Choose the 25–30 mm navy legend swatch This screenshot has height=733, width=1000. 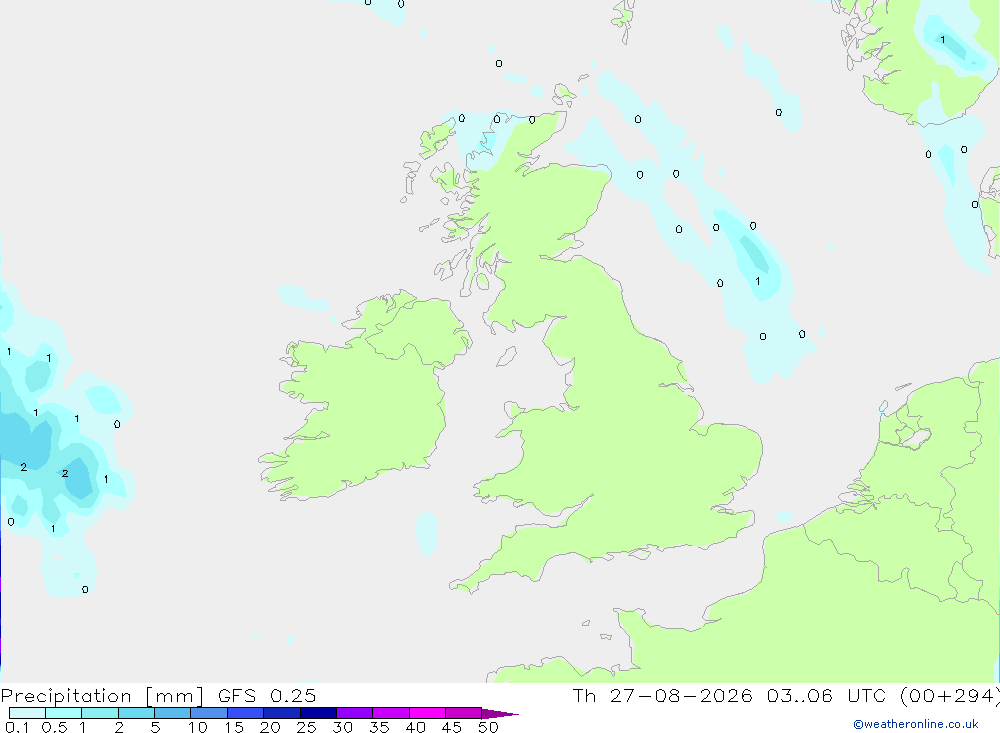(318, 713)
